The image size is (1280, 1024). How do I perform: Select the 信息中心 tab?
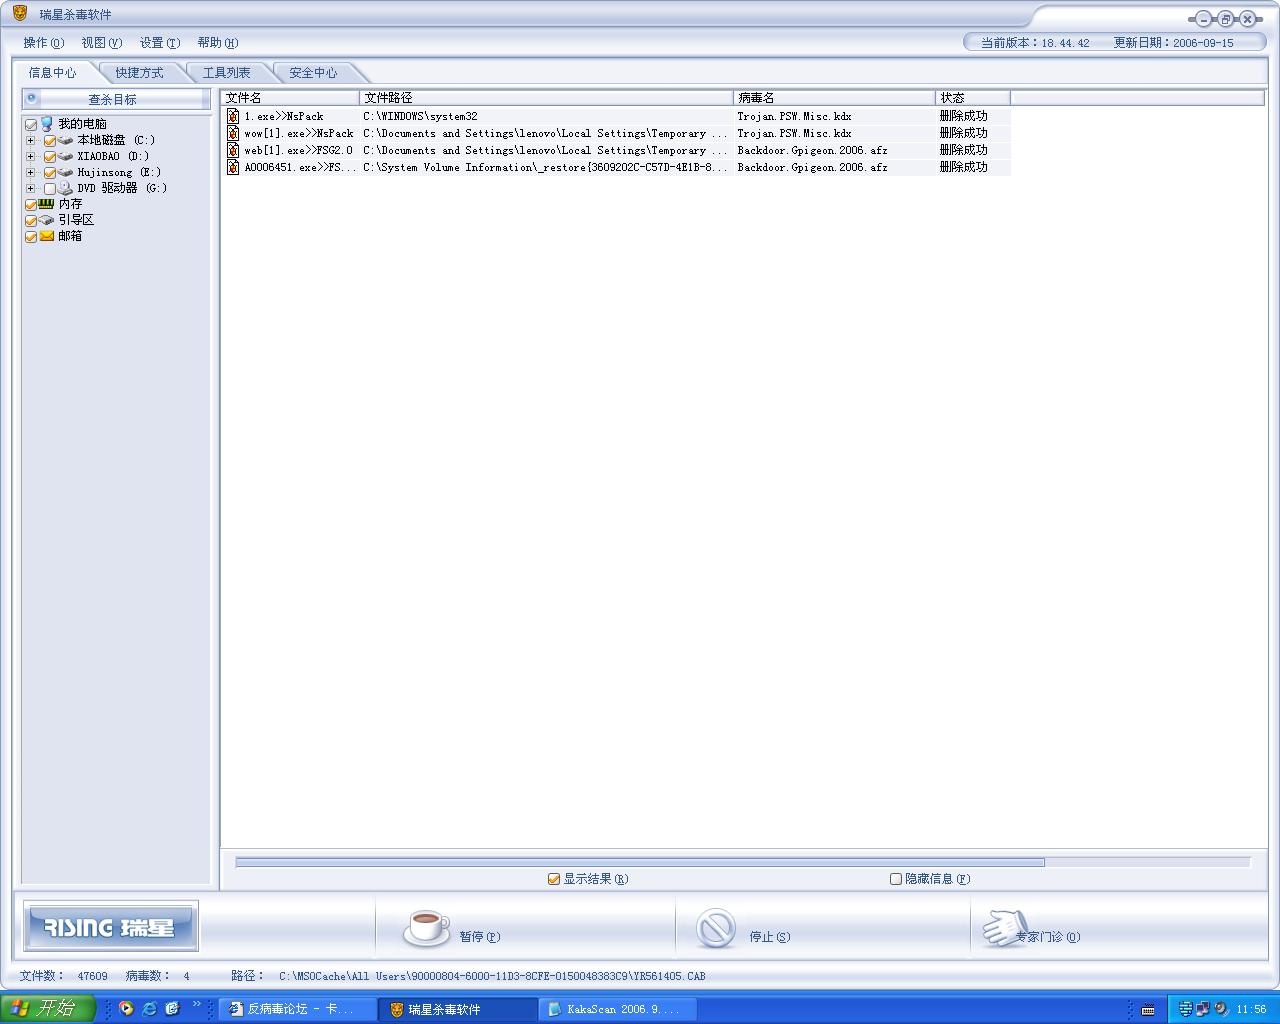pos(52,73)
